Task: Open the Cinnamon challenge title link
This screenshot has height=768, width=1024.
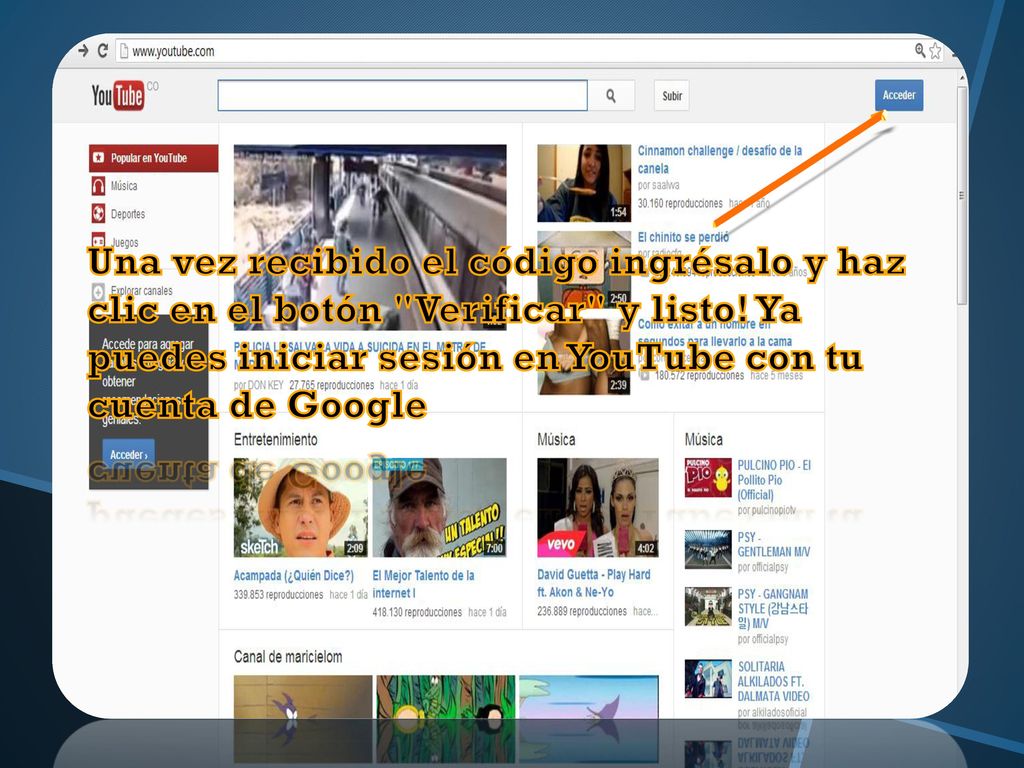Action: (x=720, y=159)
